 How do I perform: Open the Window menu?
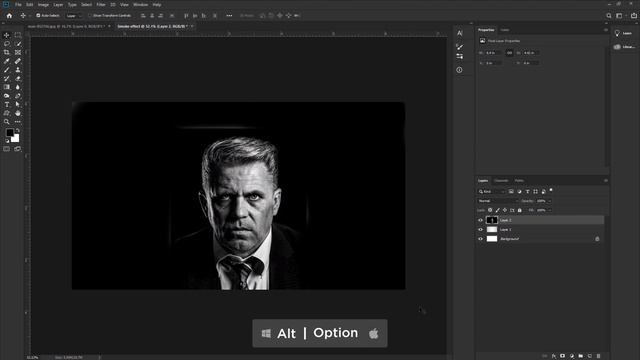[140, 4]
